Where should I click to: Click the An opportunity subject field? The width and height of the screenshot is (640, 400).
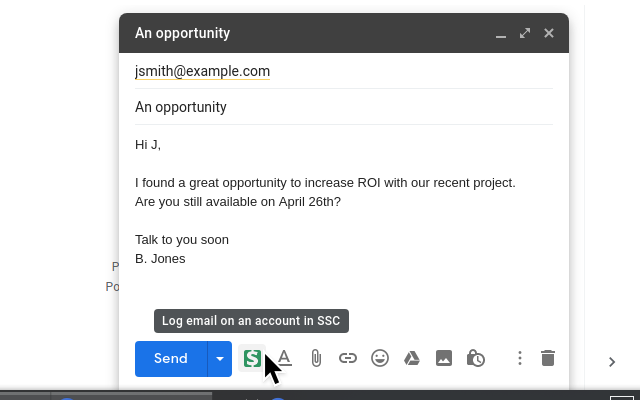point(344,107)
